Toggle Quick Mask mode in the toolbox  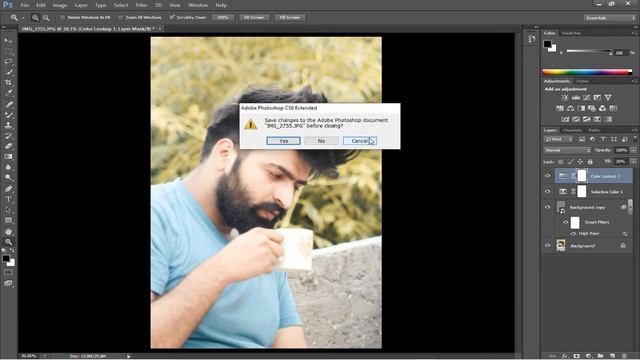point(8,272)
